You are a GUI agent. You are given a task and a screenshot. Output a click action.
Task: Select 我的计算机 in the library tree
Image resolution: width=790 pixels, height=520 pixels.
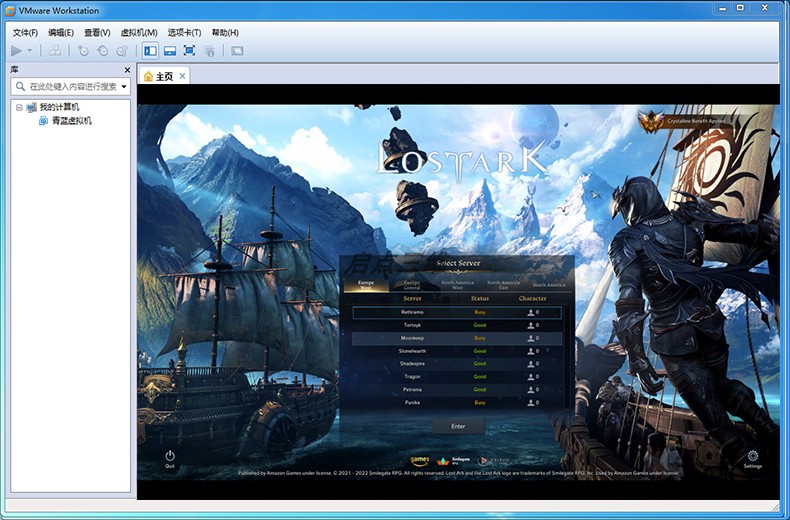coord(59,107)
